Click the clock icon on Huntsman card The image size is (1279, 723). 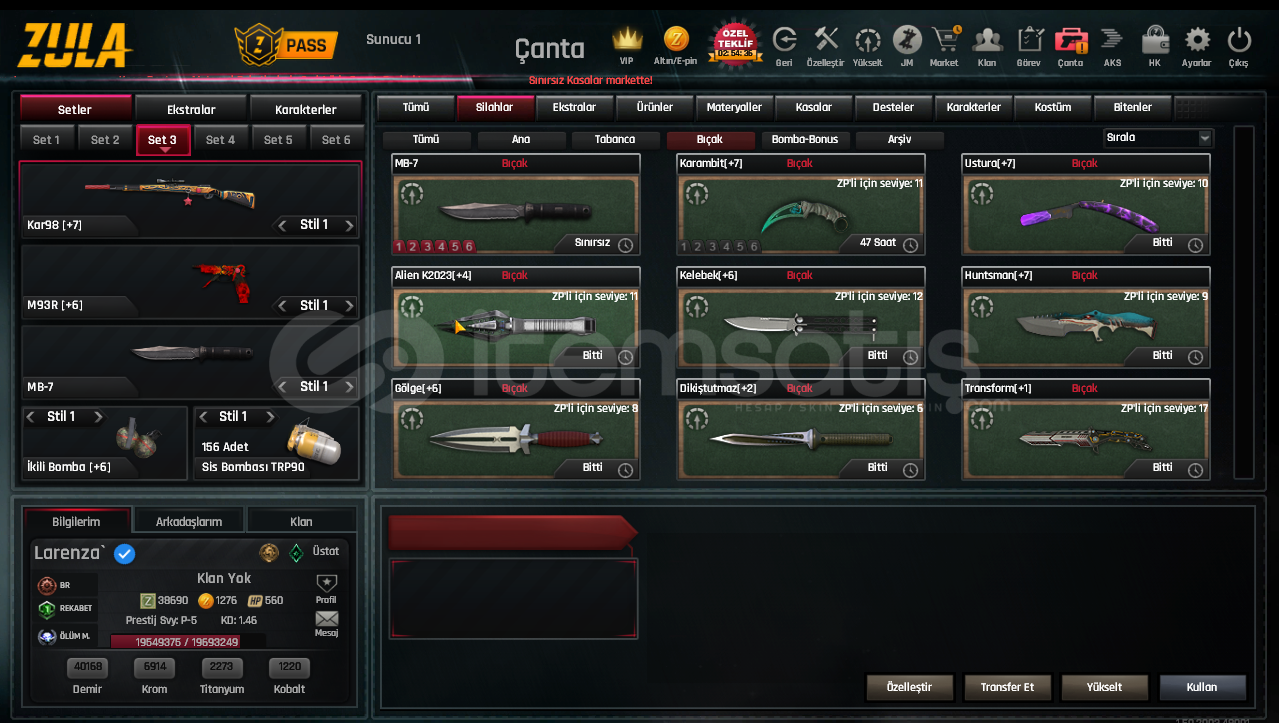coord(1195,356)
